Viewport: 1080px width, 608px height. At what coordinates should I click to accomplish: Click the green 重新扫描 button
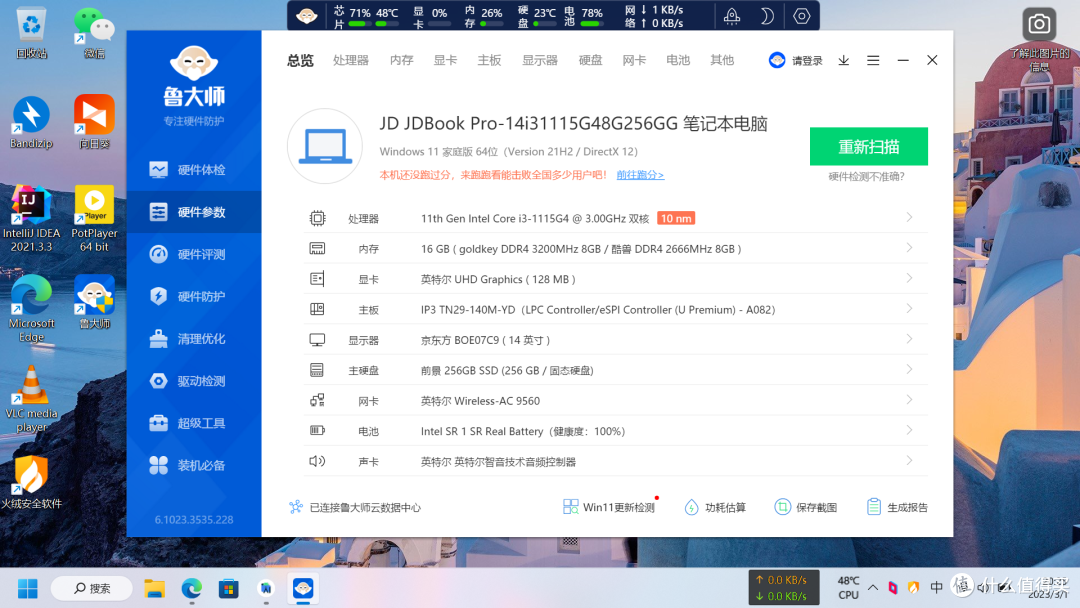(x=868, y=146)
